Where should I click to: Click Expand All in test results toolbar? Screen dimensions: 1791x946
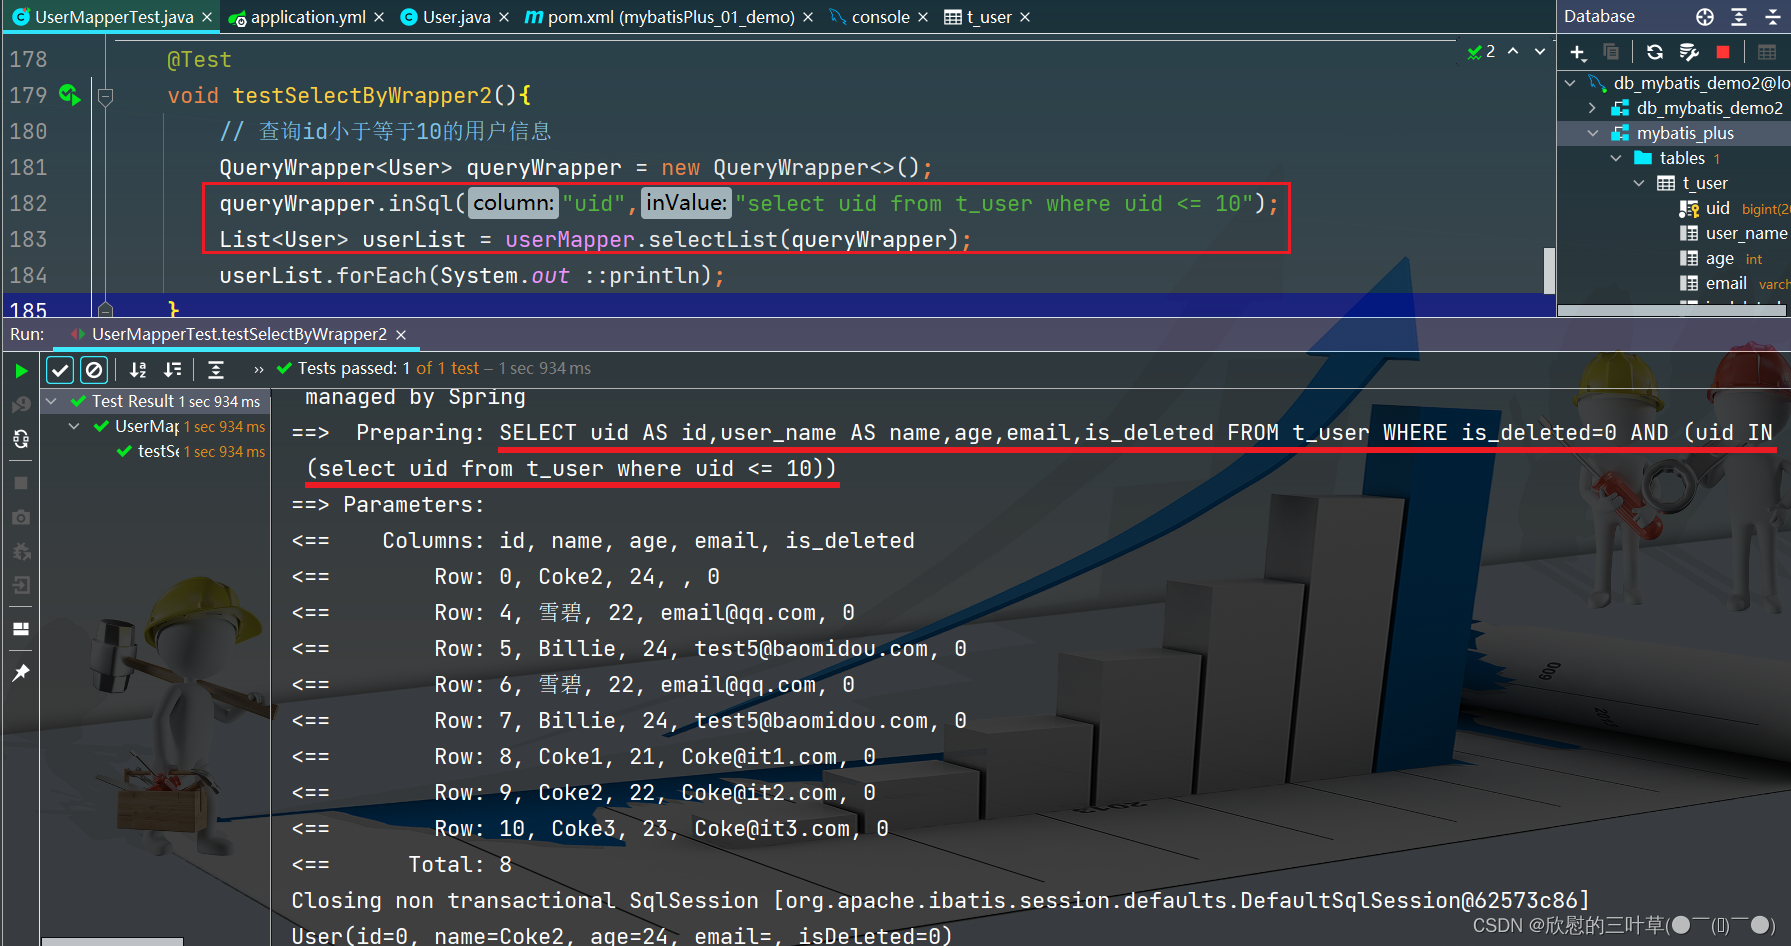point(215,370)
